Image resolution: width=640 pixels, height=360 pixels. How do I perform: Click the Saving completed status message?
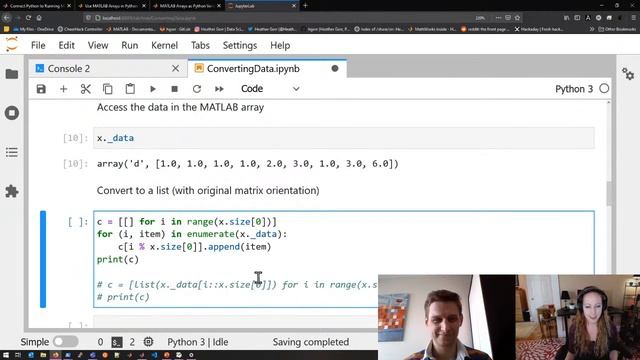pyautogui.click(x=311, y=342)
